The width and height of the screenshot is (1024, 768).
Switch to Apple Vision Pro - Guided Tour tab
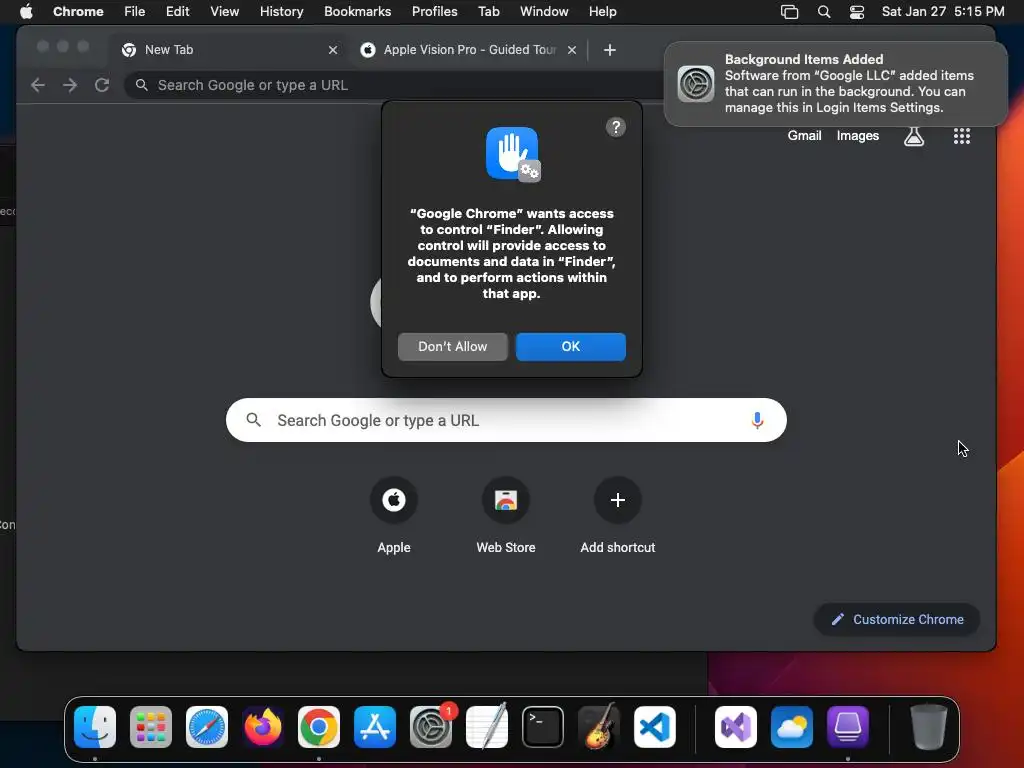tap(469, 50)
